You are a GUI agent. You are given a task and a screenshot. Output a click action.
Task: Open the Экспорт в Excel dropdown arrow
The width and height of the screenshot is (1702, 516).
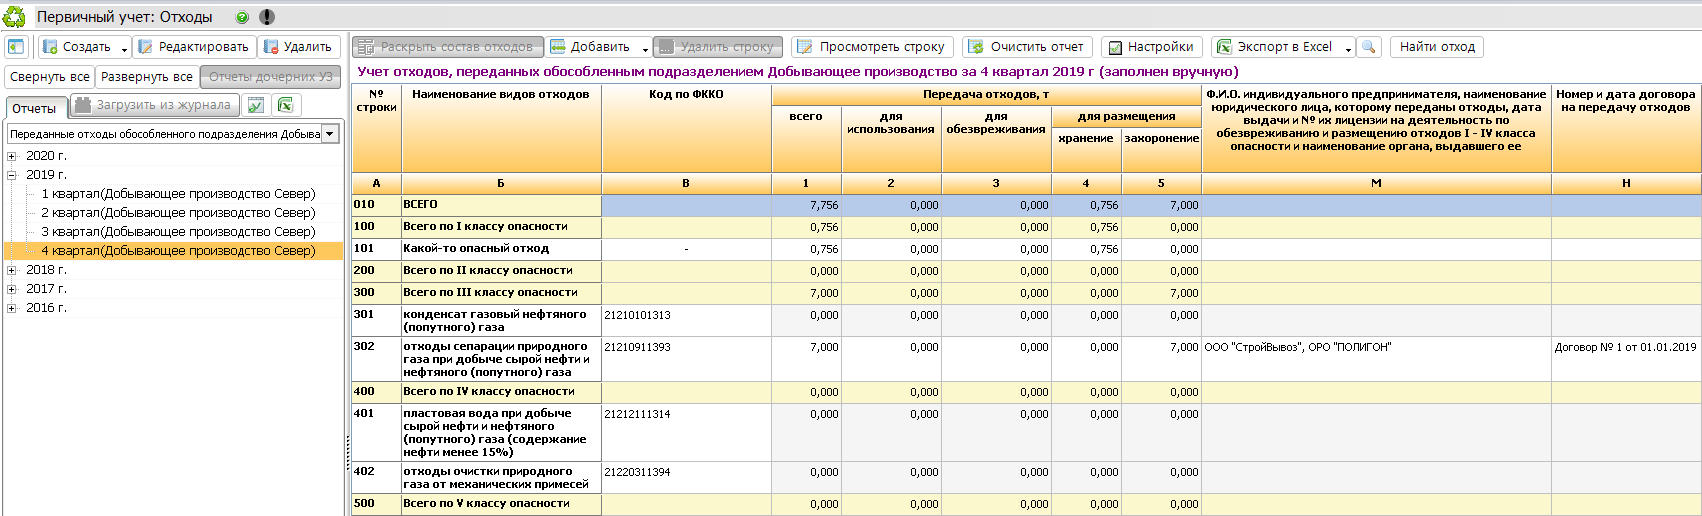1348,48
